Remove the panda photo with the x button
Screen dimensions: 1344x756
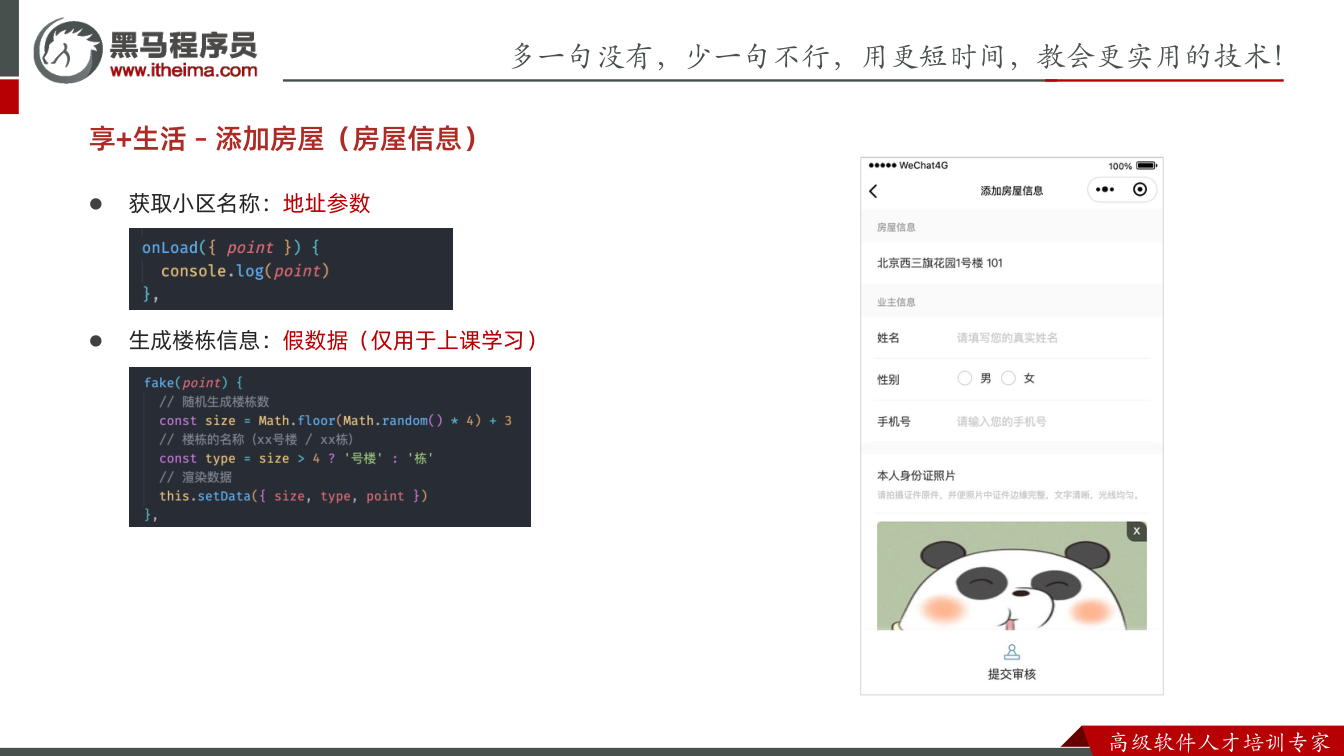tap(1136, 531)
